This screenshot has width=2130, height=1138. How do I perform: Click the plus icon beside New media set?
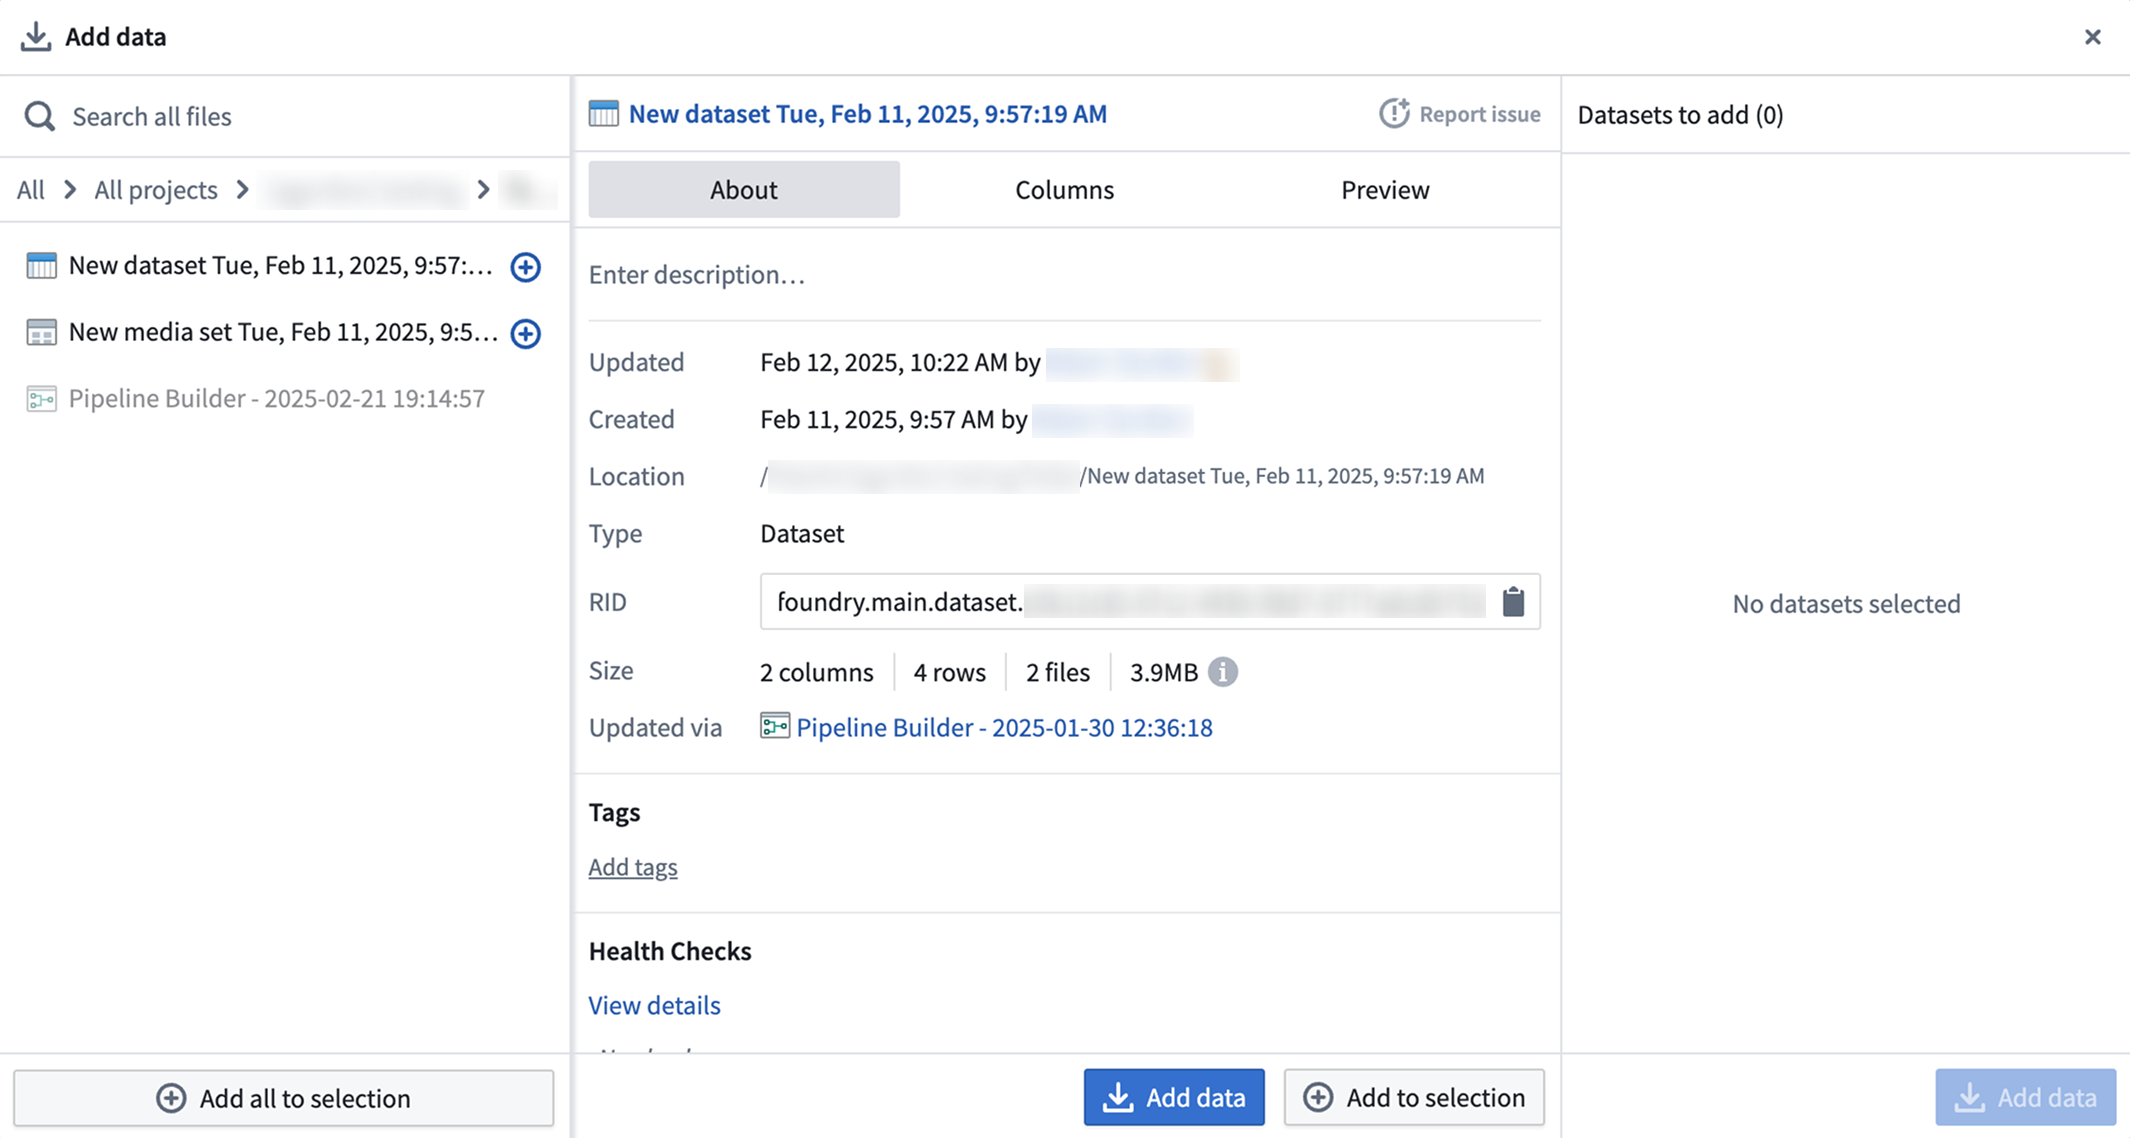(x=525, y=332)
